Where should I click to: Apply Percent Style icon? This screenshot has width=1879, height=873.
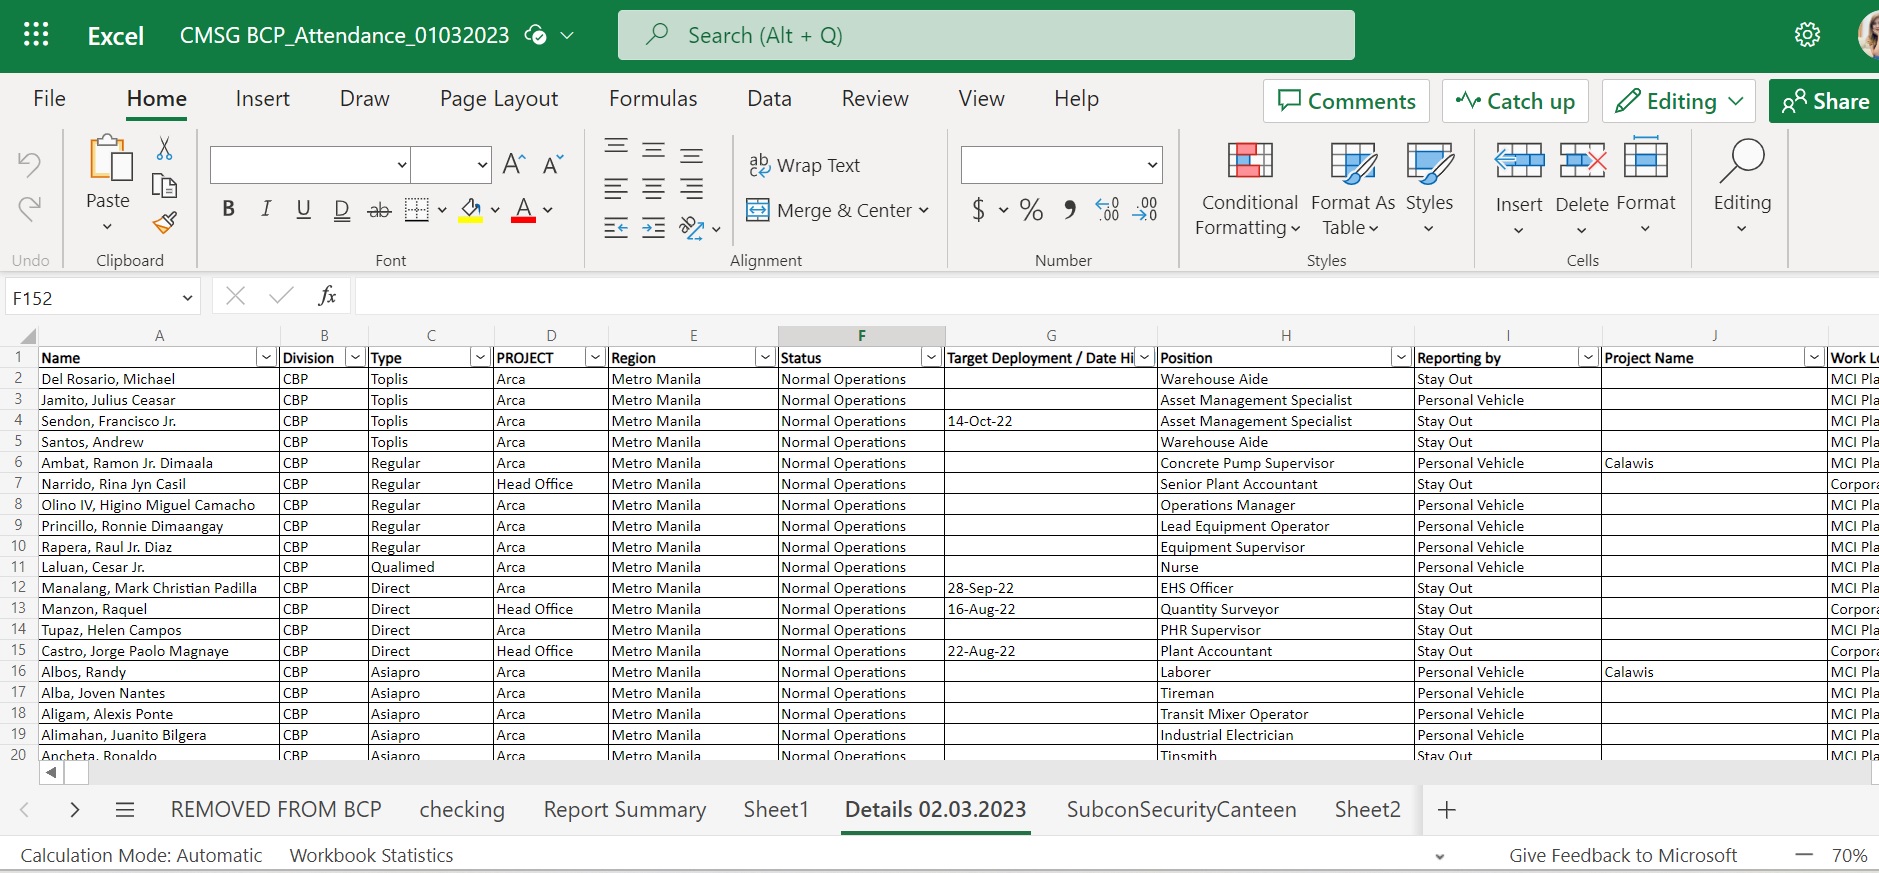(x=1031, y=209)
